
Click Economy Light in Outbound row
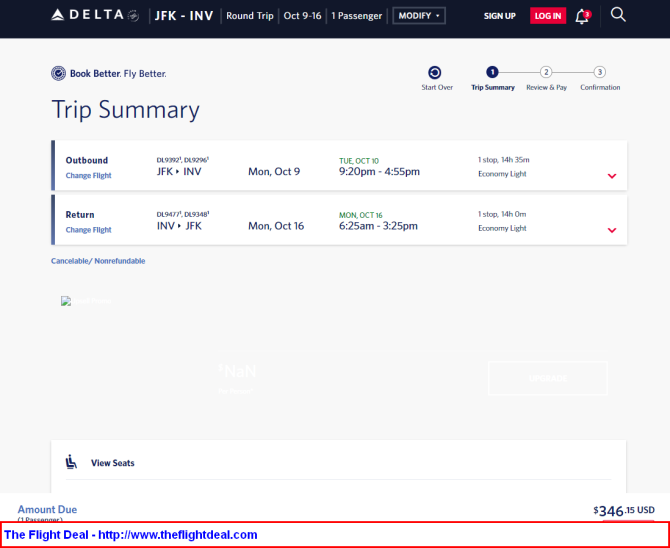point(502,174)
